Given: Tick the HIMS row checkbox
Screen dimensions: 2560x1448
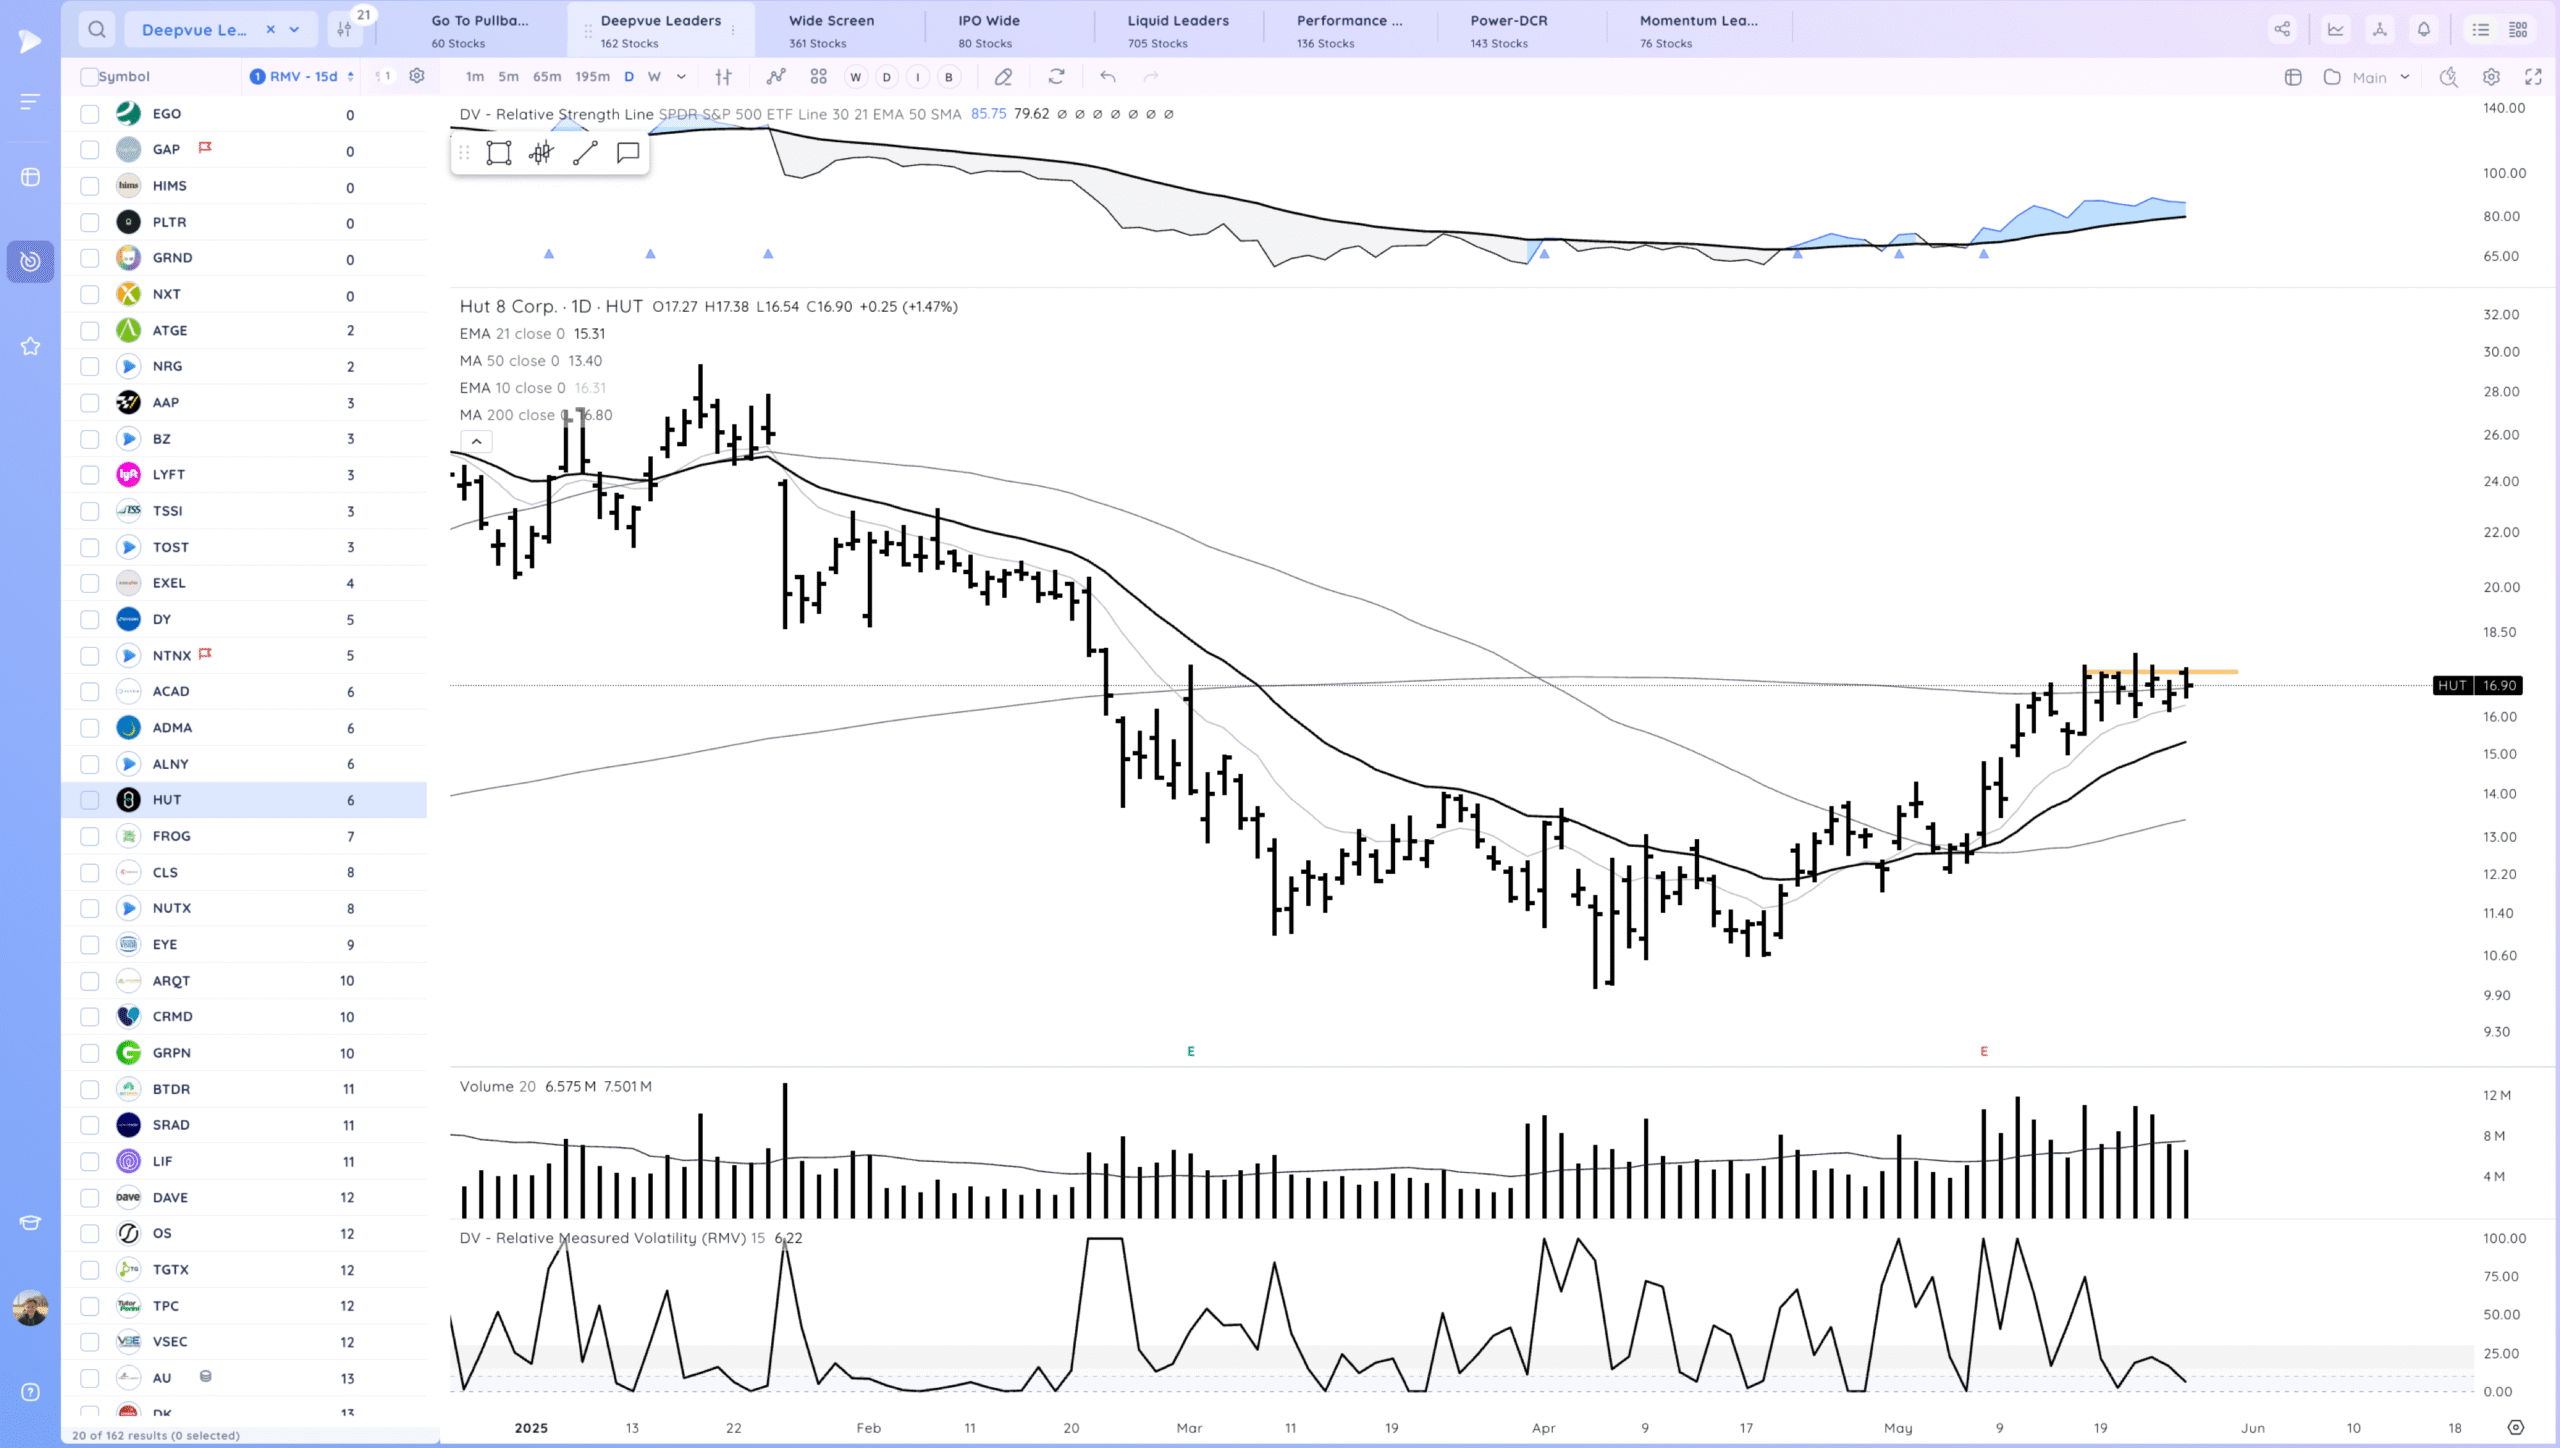Looking at the screenshot, I should [x=90, y=186].
